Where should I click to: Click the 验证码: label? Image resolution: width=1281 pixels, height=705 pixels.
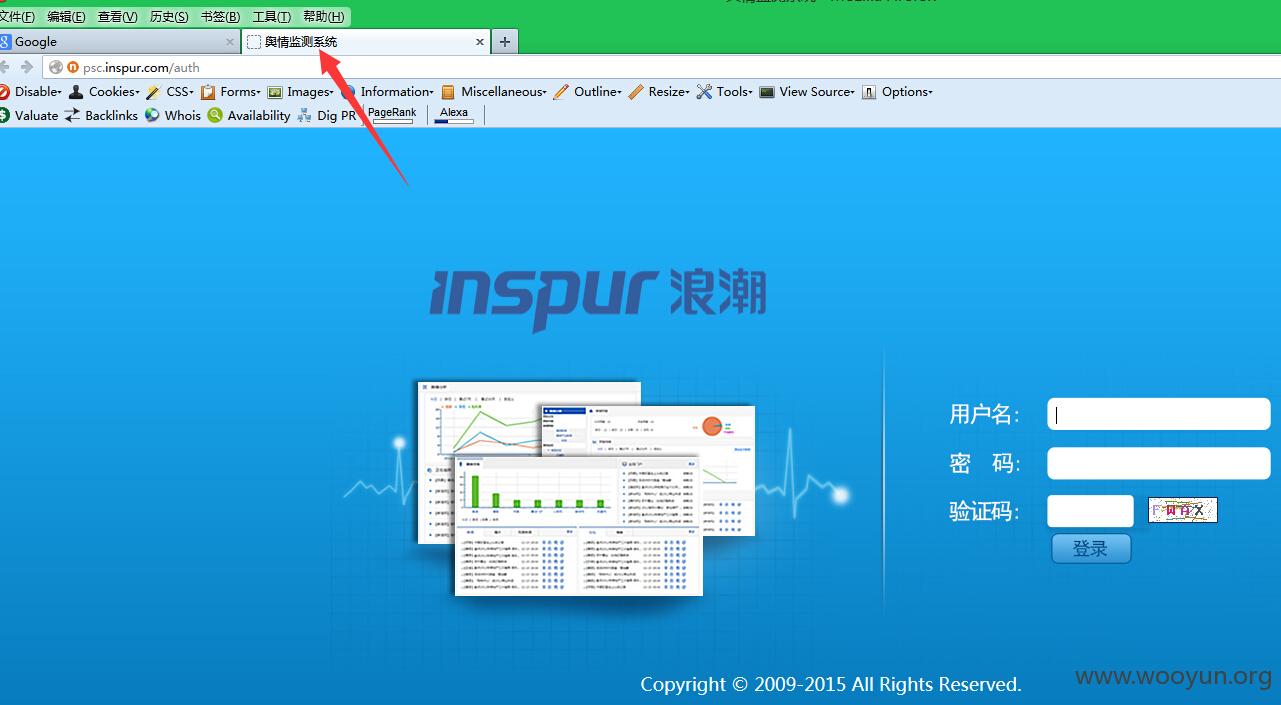pos(984,511)
